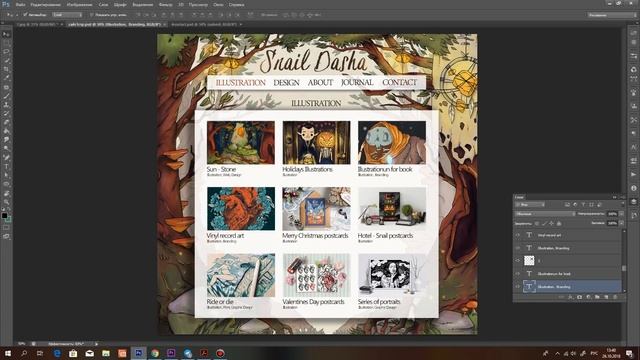Open the Файл menu
This screenshot has height=360, width=640.
click(20, 4)
